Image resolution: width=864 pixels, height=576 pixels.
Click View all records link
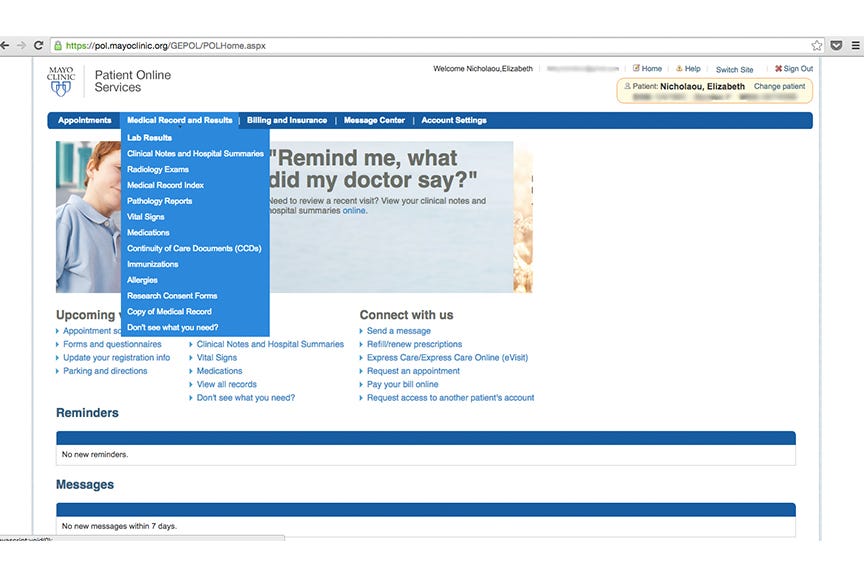pos(226,384)
